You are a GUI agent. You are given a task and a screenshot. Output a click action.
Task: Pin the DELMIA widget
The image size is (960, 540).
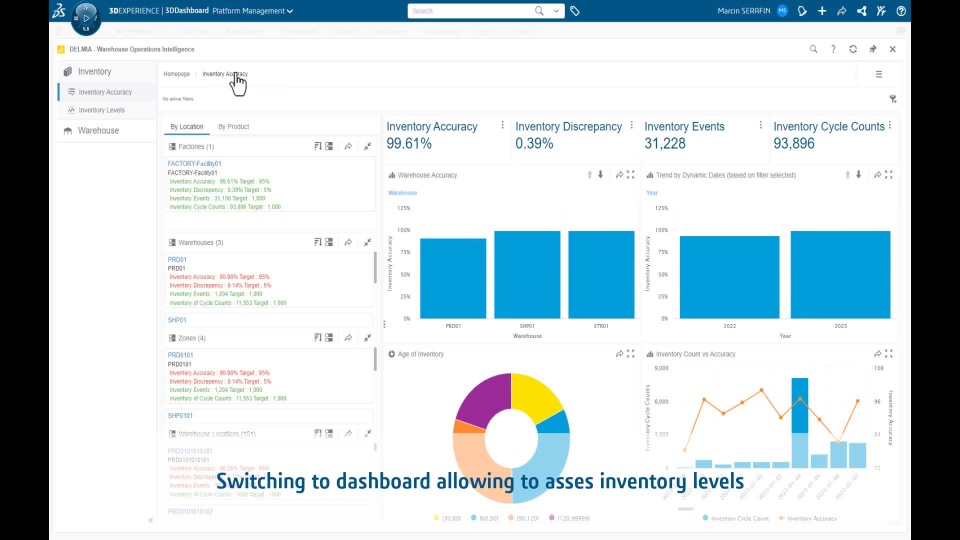point(872,49)
